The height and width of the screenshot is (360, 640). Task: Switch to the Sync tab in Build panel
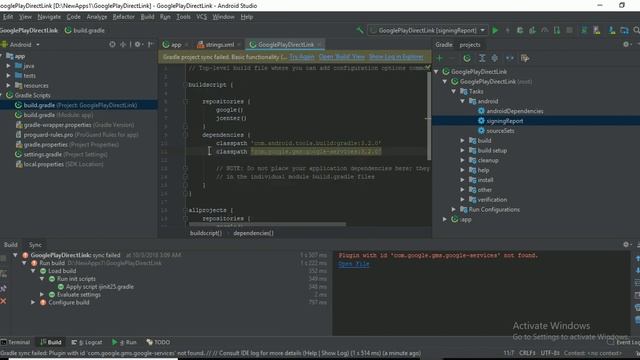(35, 244)
